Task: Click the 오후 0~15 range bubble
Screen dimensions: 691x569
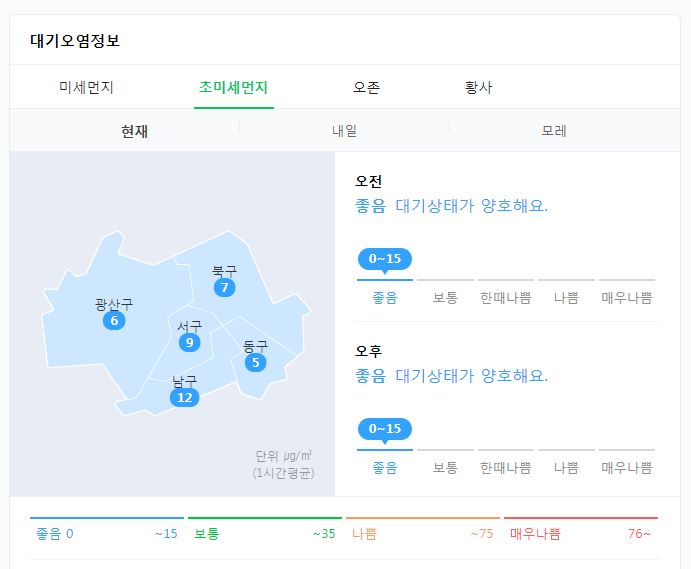Action: click(385, 429)
